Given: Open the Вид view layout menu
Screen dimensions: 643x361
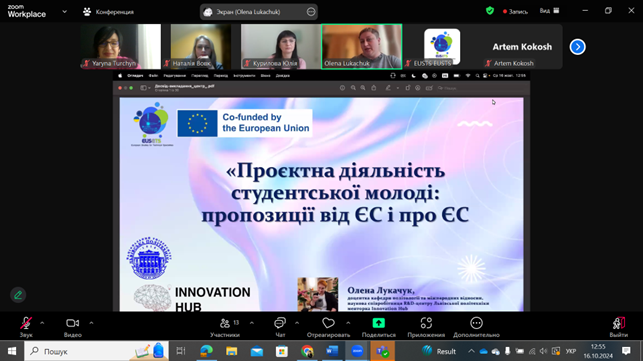Looking at the screenshot, I should (x=550, y=11).
